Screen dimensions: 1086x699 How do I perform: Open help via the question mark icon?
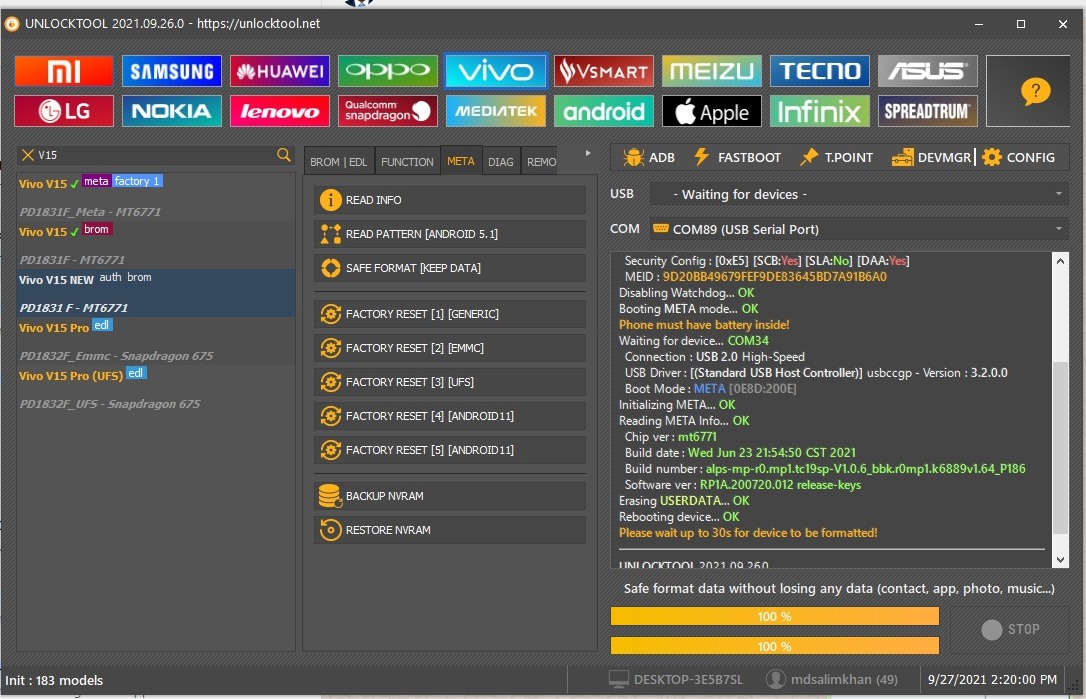point(1035,91)
